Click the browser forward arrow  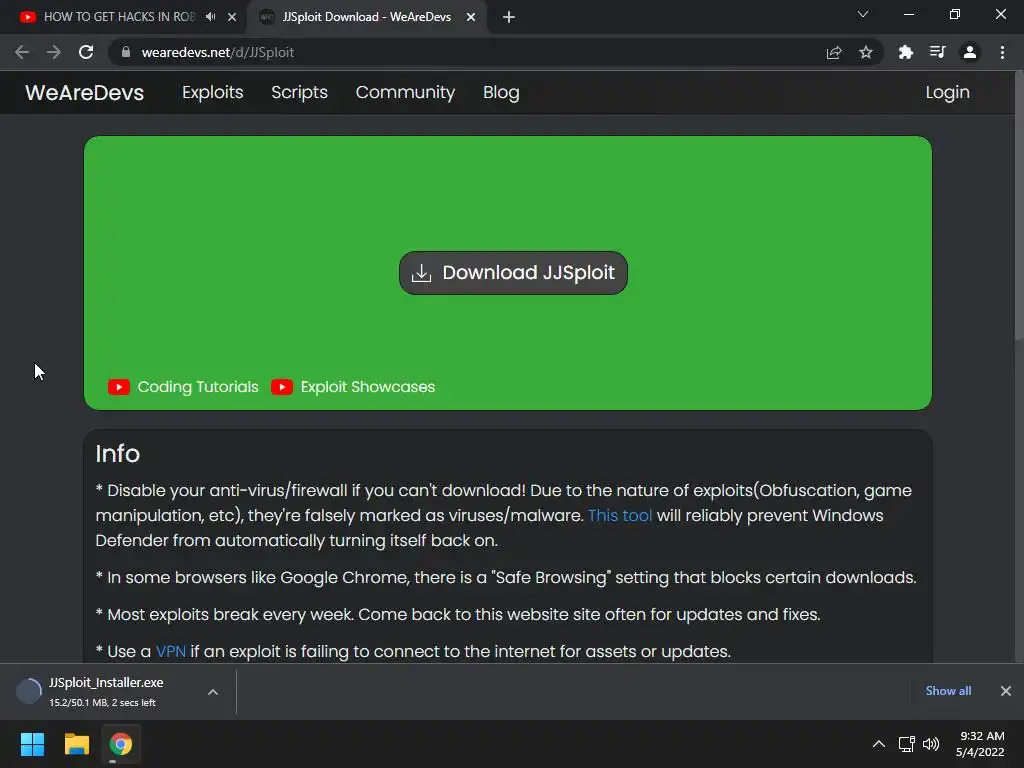(x=54, y=52)
